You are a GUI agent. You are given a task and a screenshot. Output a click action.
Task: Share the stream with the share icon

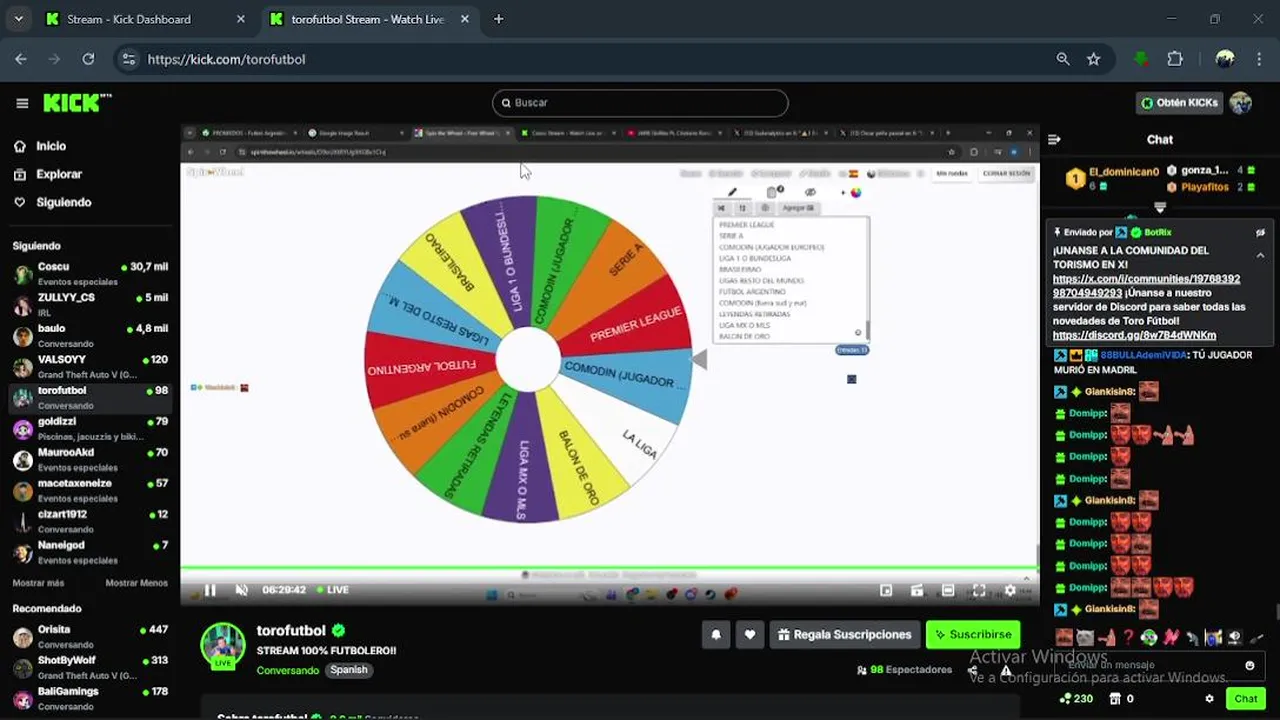click(972, 670)
